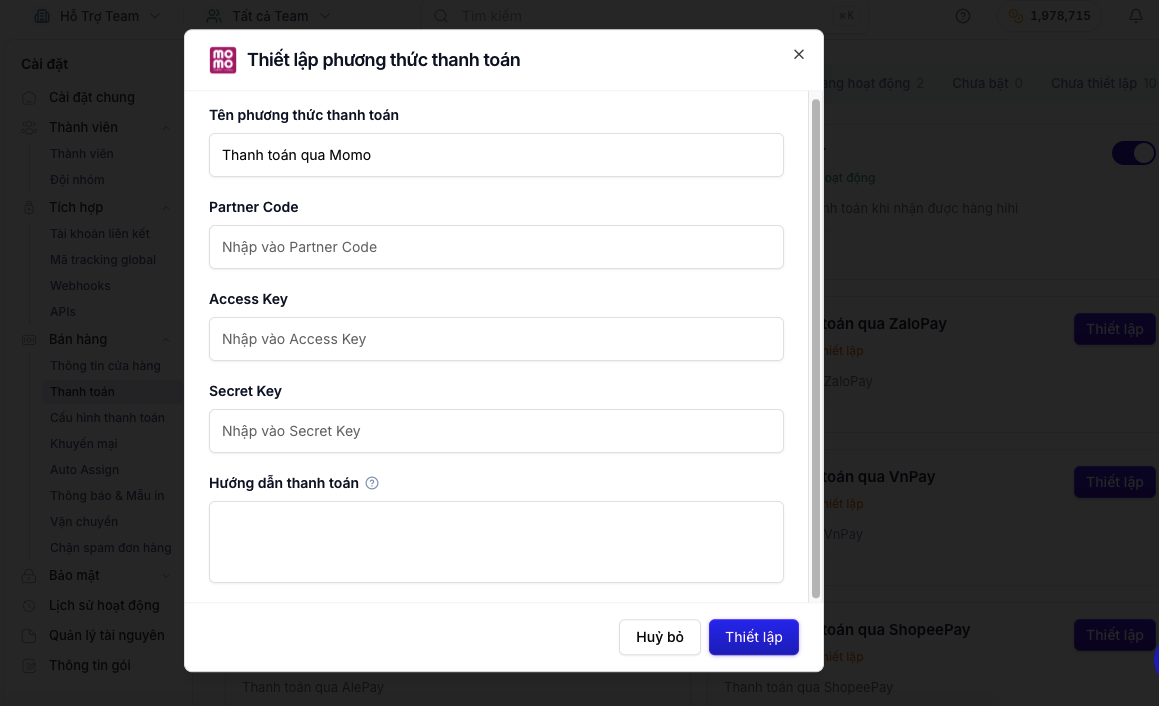Click the help icon next to Hướng dẫn thanh toán

(372, 483)
